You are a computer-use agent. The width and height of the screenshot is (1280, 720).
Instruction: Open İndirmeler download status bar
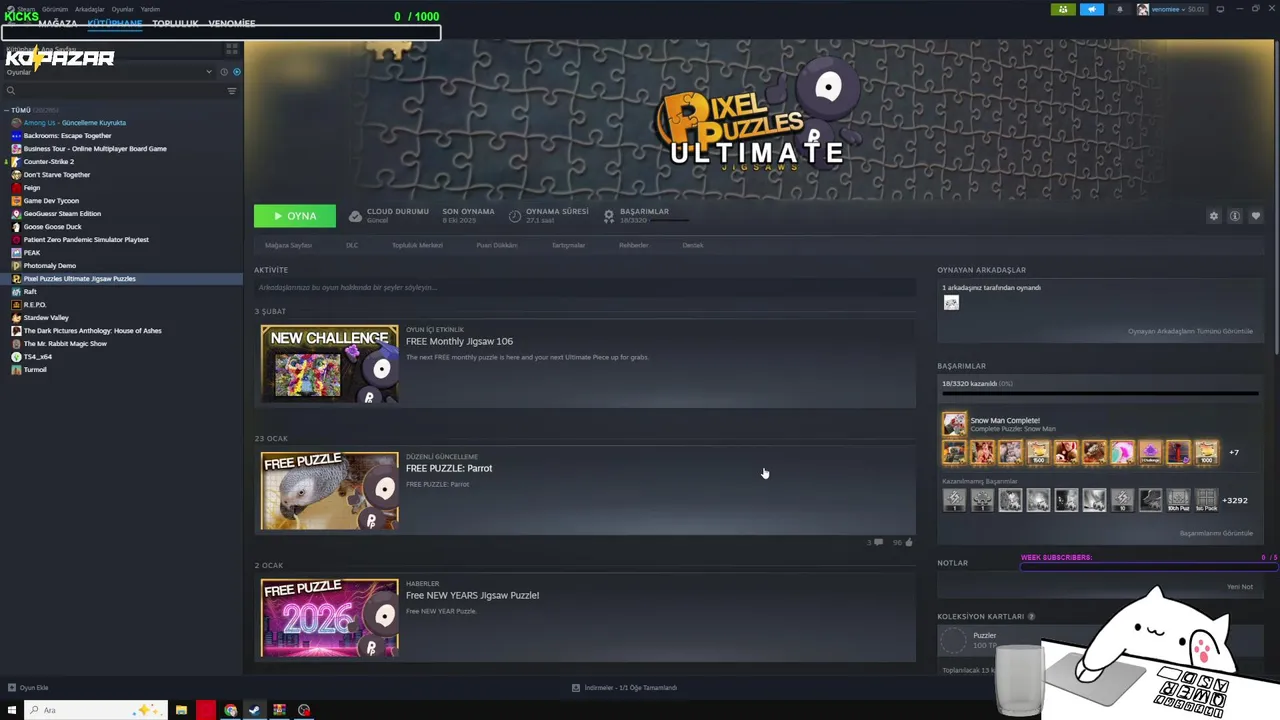pyautogui.click(x=625, y=688)
